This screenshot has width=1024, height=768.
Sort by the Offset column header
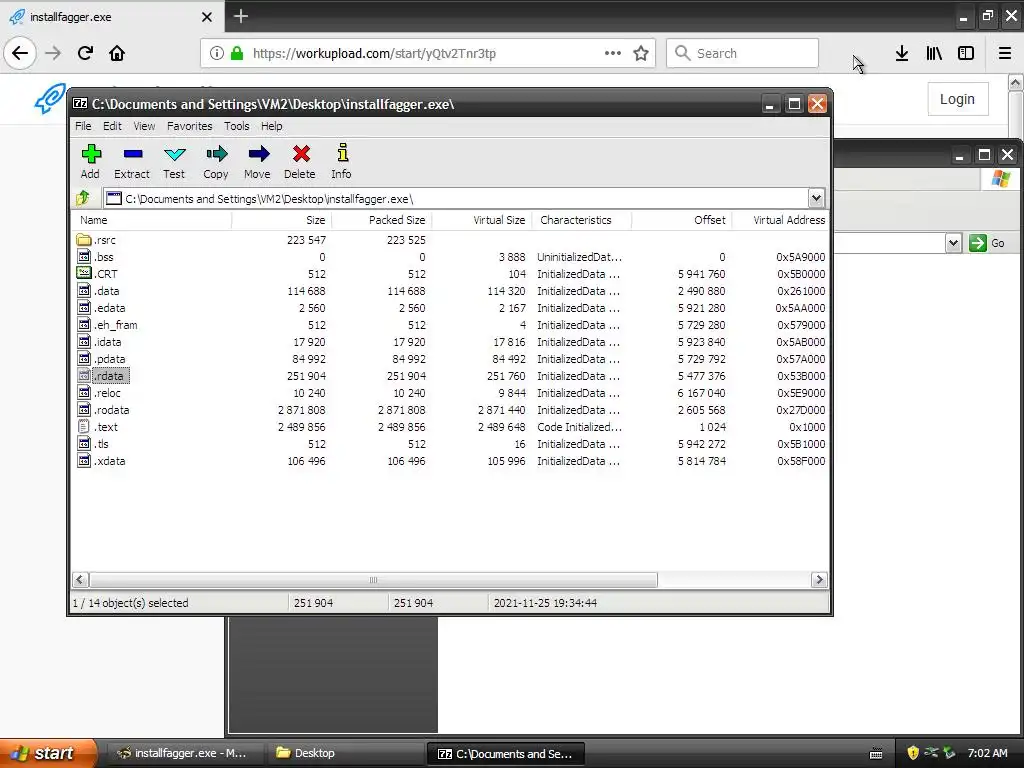coord(682,220)
